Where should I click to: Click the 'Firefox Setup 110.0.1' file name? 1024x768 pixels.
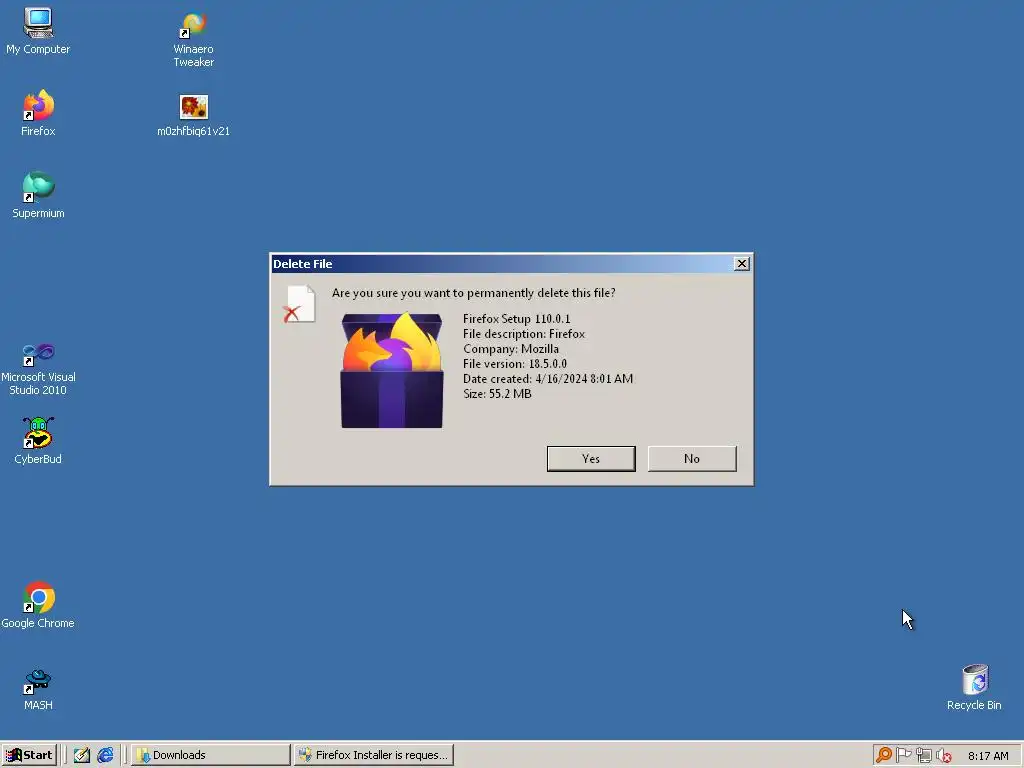pos(517,319)
